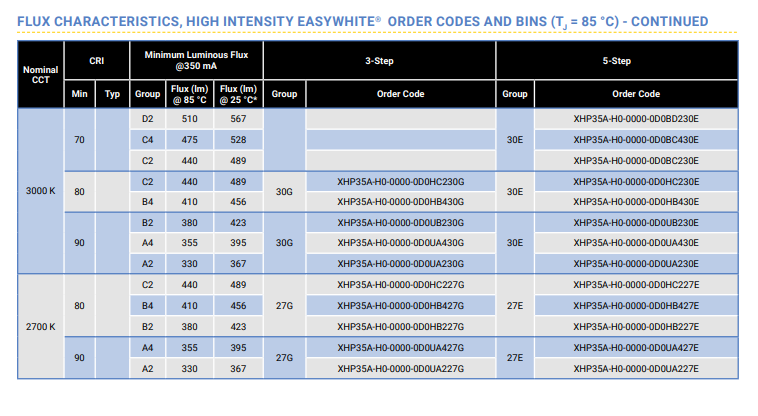The image size is (758, 416).
Task: Click the 30G group cell beside 0D0UA430G
Action: 284,243
